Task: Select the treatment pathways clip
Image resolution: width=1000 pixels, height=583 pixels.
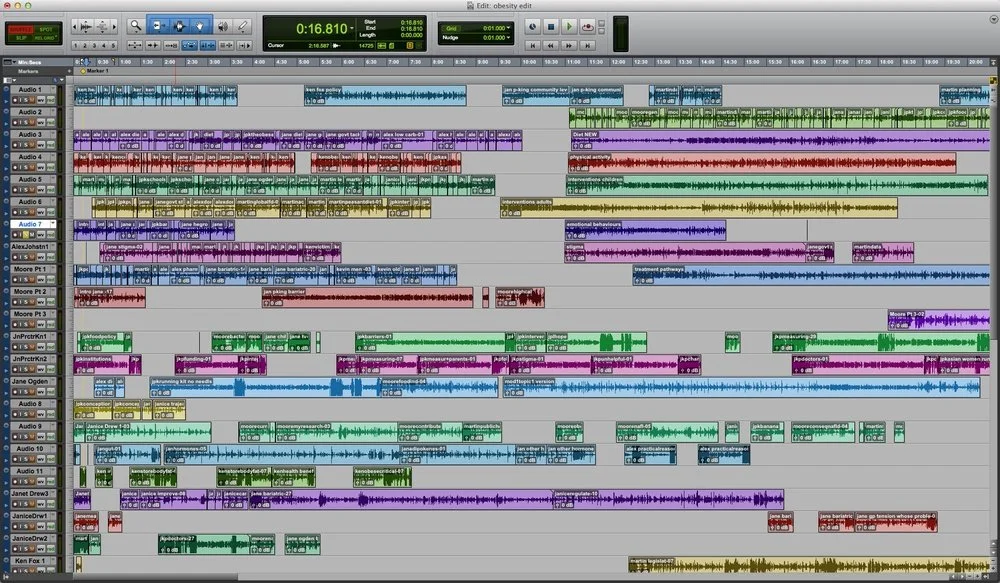Action: click(811, 275)
